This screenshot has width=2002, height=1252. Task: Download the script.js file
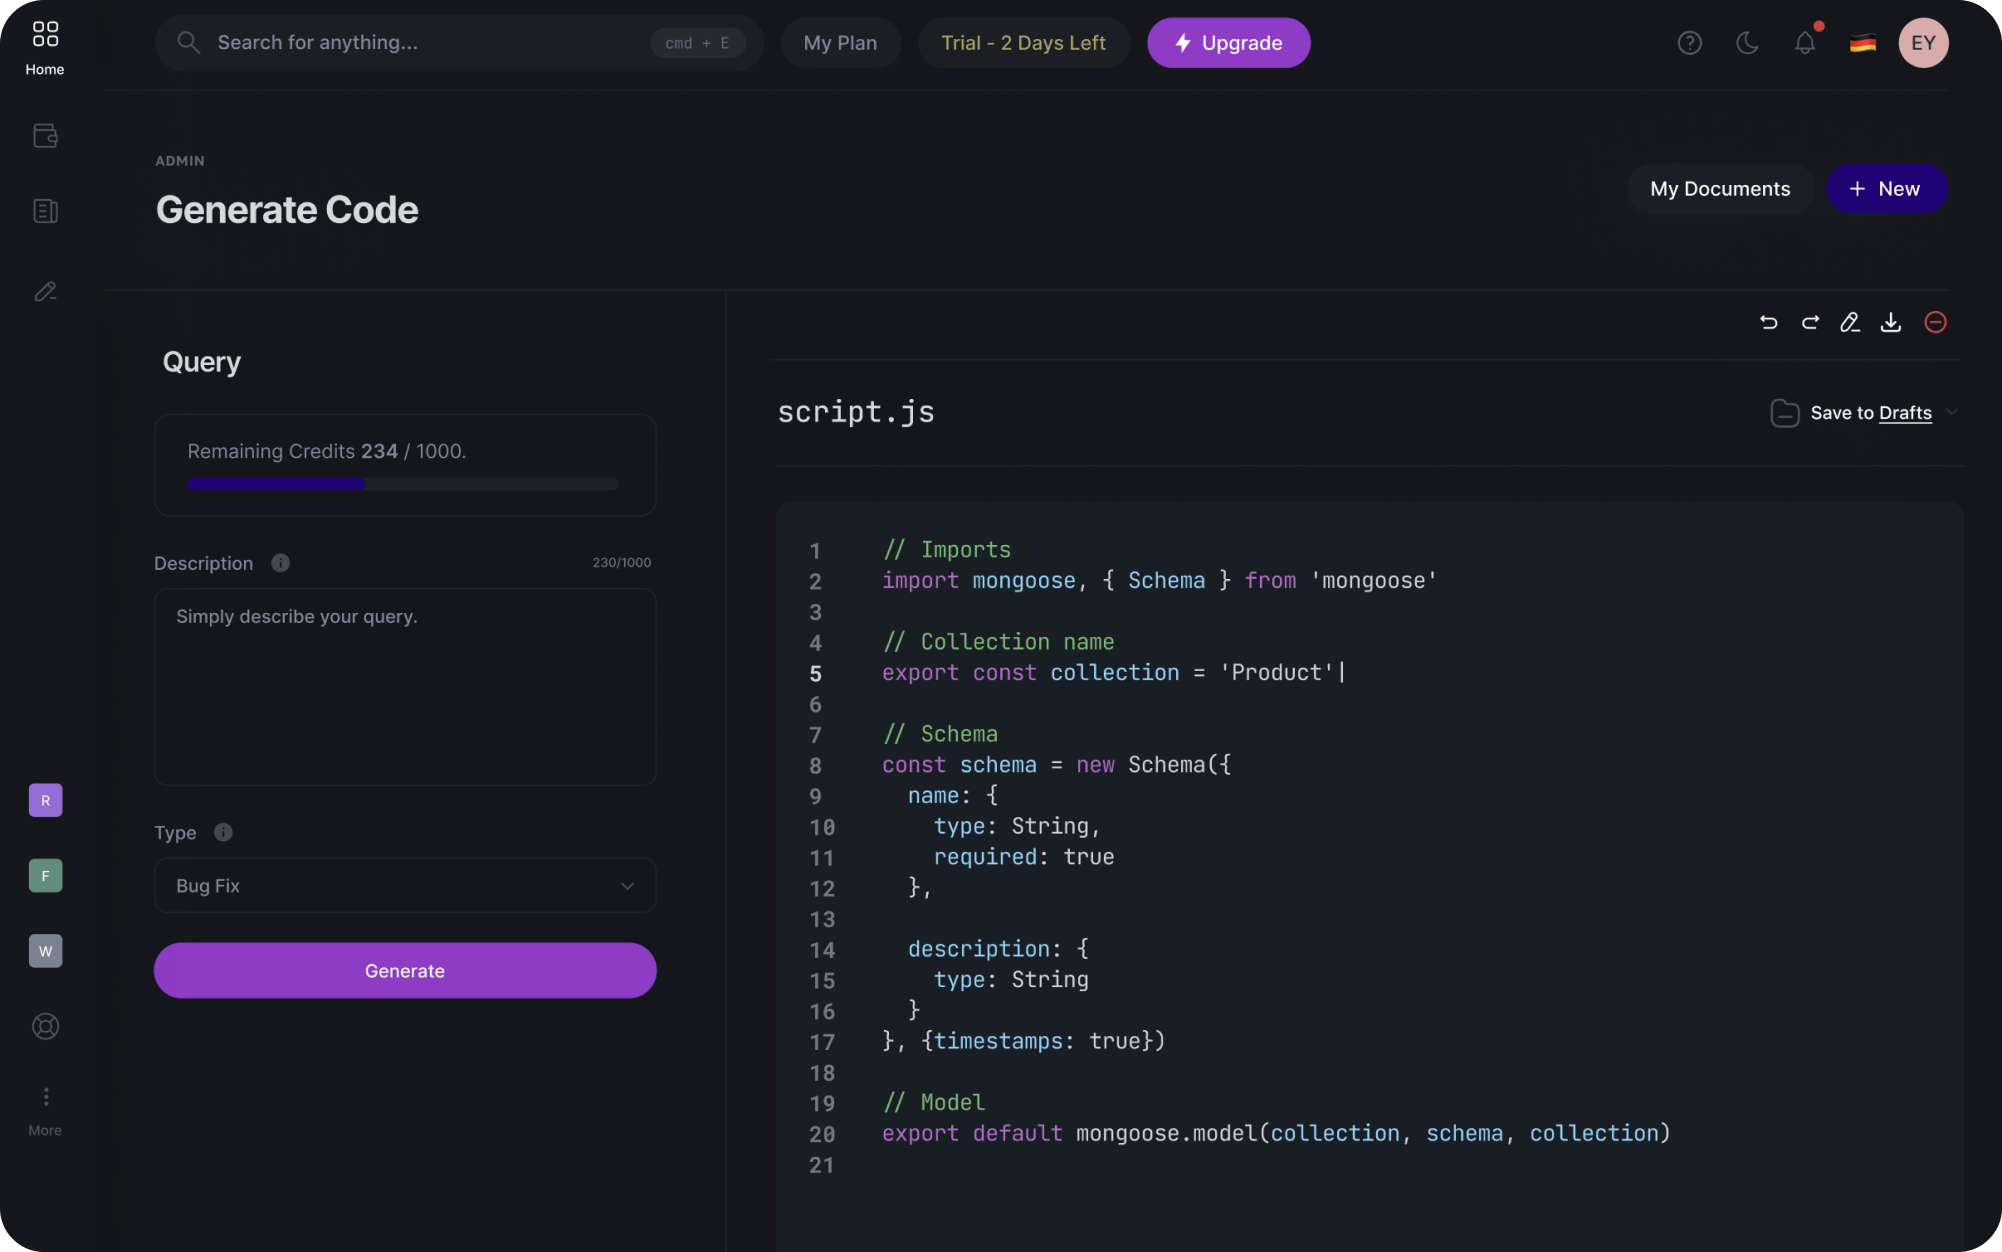(1891, 322)
